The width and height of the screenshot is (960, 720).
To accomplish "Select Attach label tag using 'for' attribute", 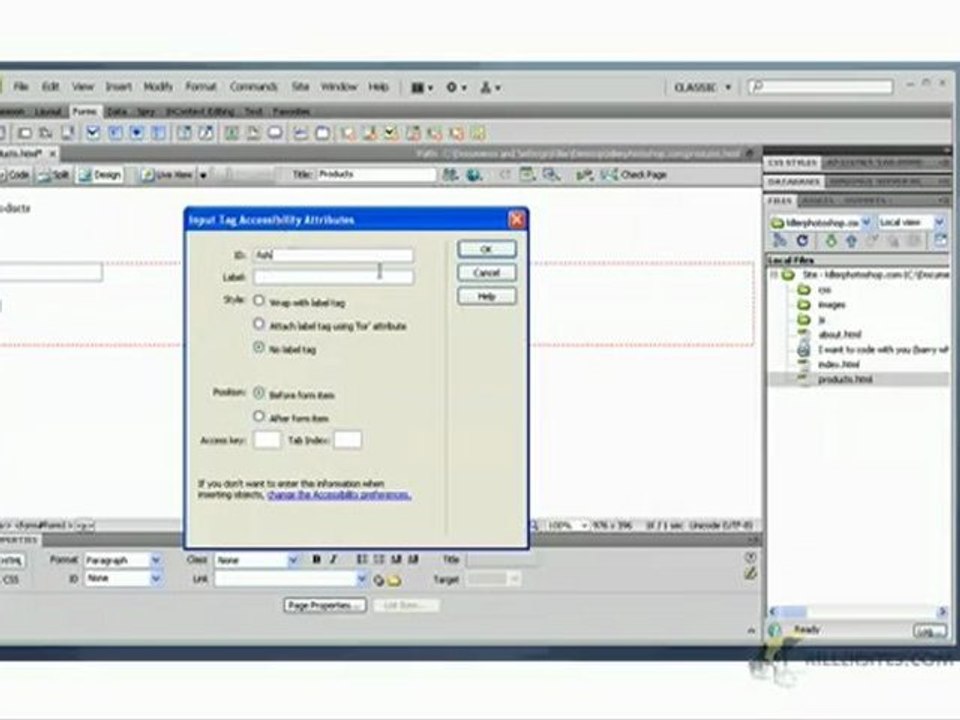I will 259,324.
